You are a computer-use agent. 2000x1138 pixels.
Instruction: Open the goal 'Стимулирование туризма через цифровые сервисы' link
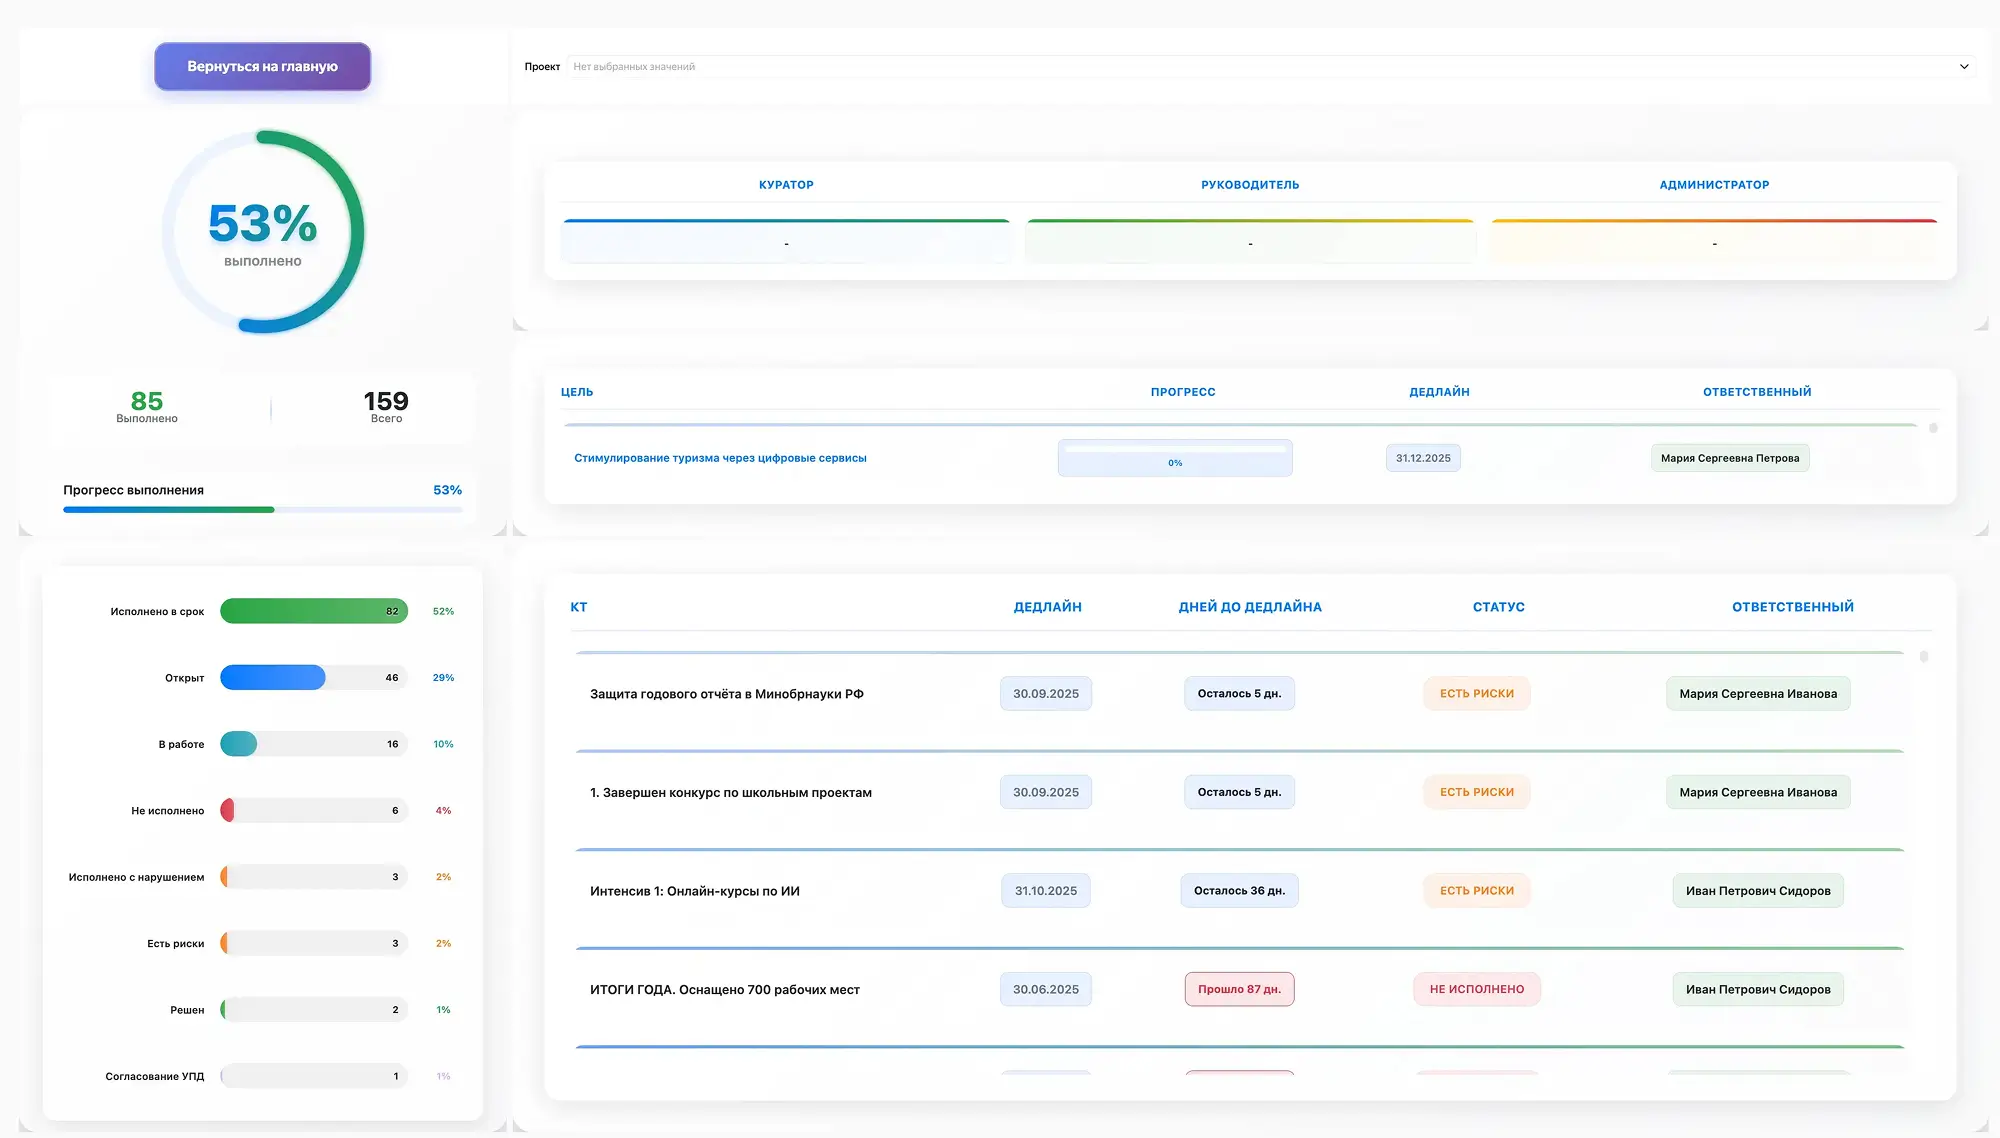(x=720, y=458)
